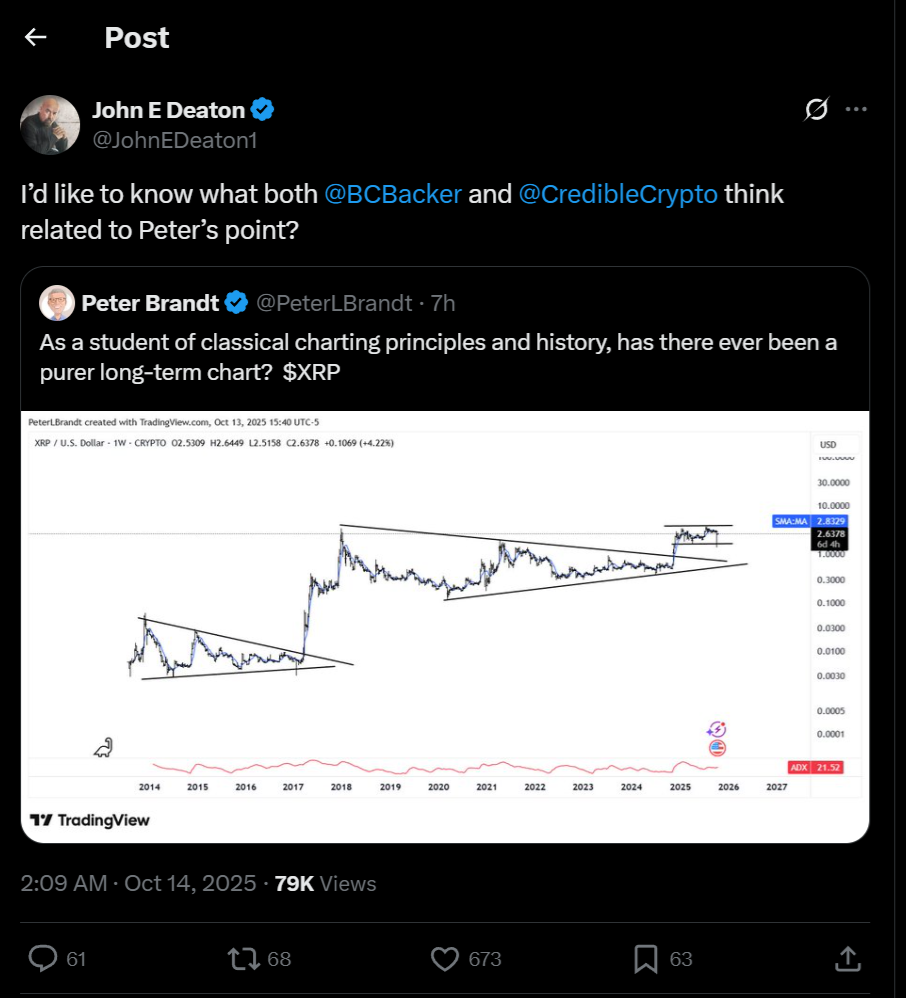Click the TradingView logo on chart

(90, 820)
